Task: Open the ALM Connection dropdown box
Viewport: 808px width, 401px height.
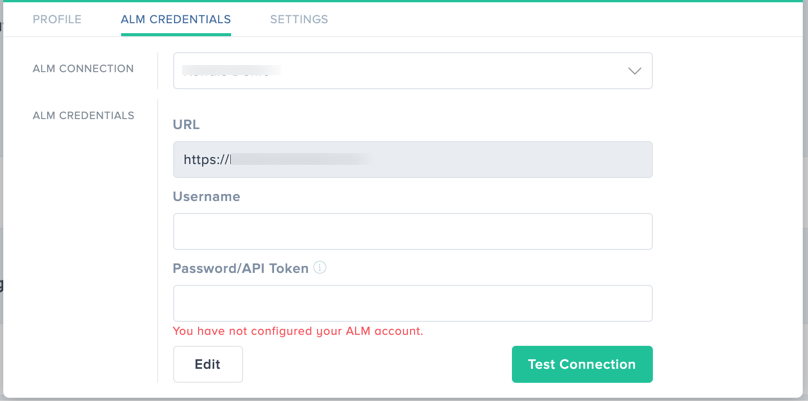Action: 413,71
